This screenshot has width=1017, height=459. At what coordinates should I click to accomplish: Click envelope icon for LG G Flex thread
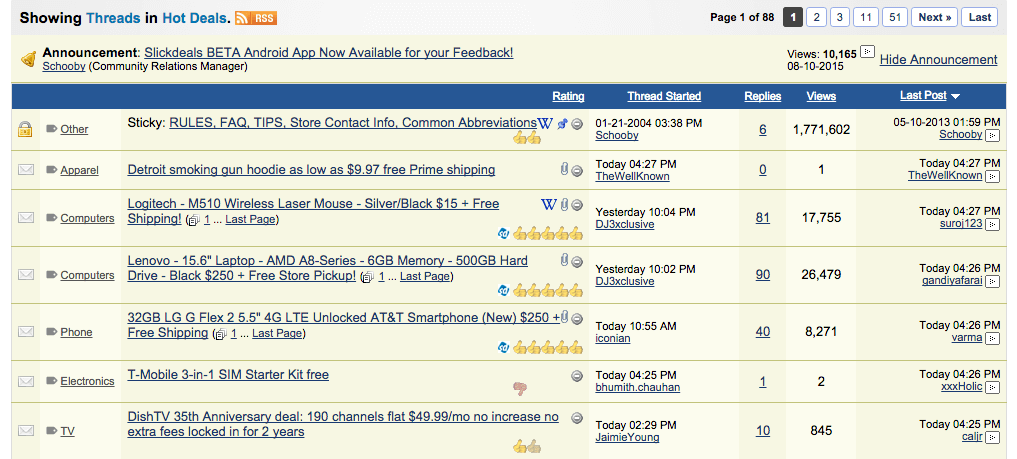(25, 332)
